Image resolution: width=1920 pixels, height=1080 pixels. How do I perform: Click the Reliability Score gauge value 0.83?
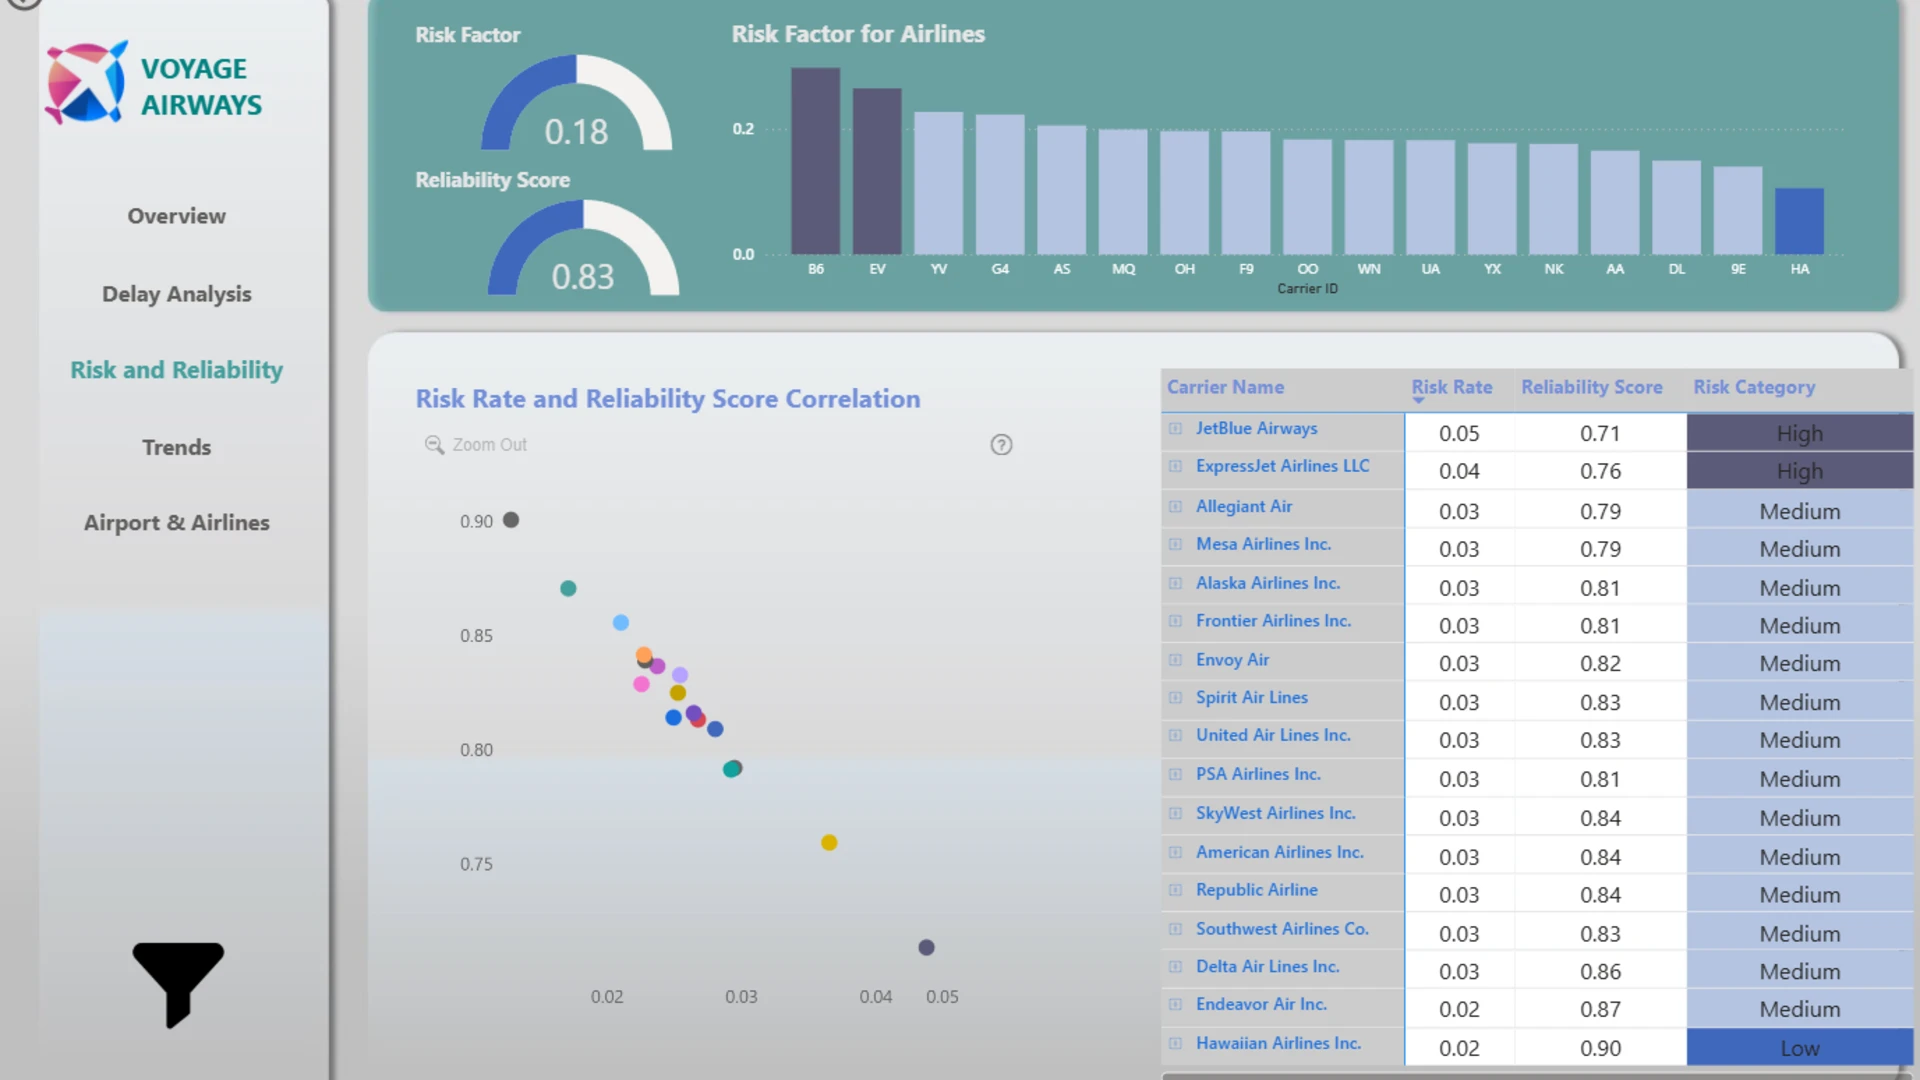coord(583,277)
